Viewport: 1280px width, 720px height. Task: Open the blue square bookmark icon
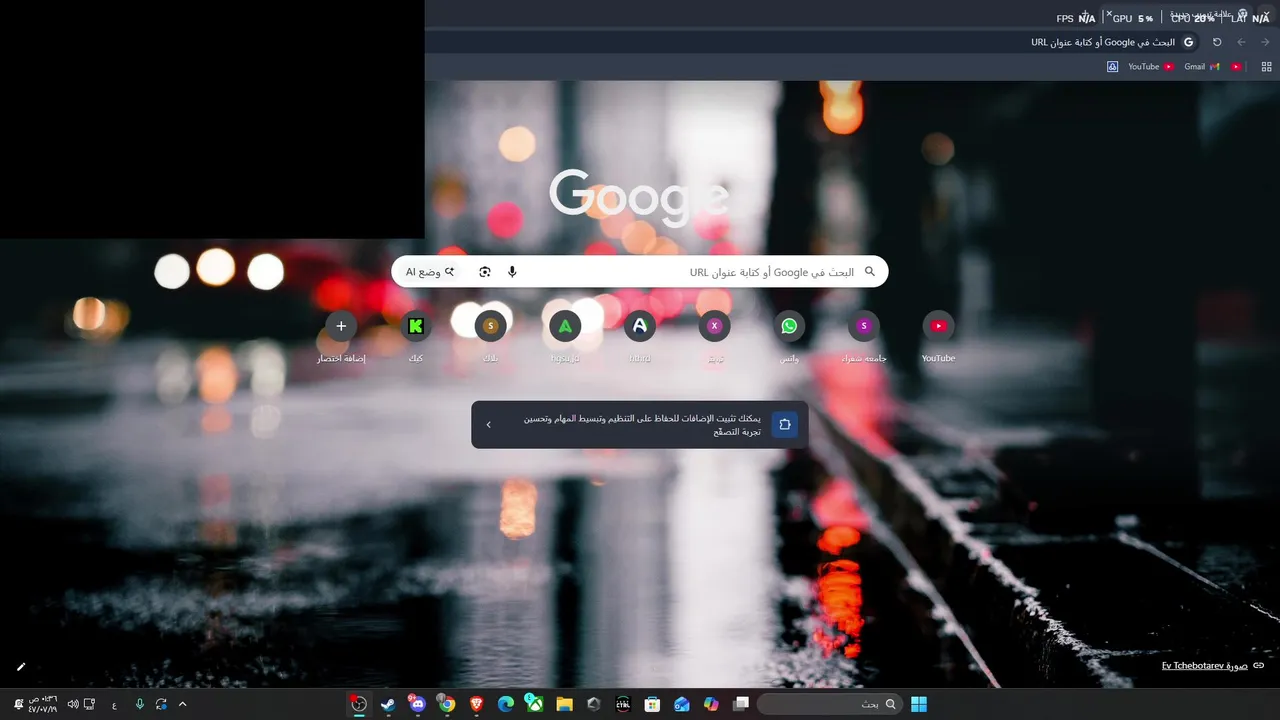click(x=1112, y=67)
